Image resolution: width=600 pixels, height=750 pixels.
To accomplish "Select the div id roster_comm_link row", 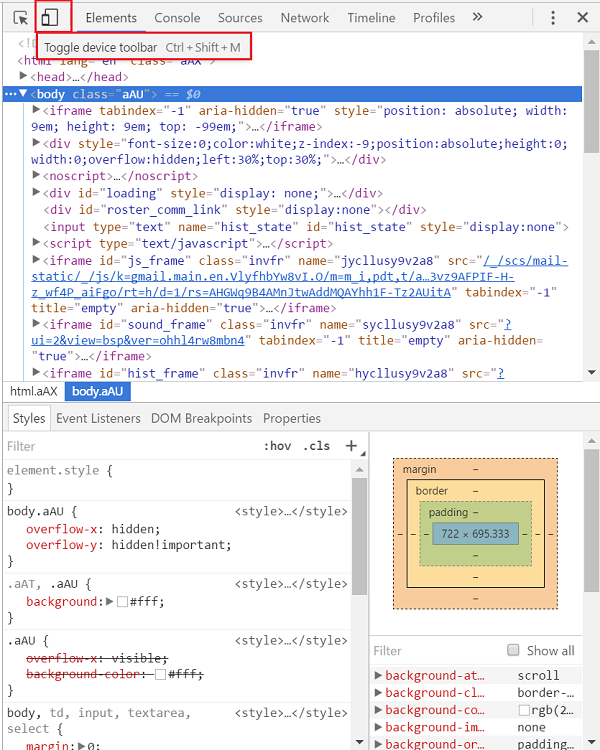I will coord(234,210).
